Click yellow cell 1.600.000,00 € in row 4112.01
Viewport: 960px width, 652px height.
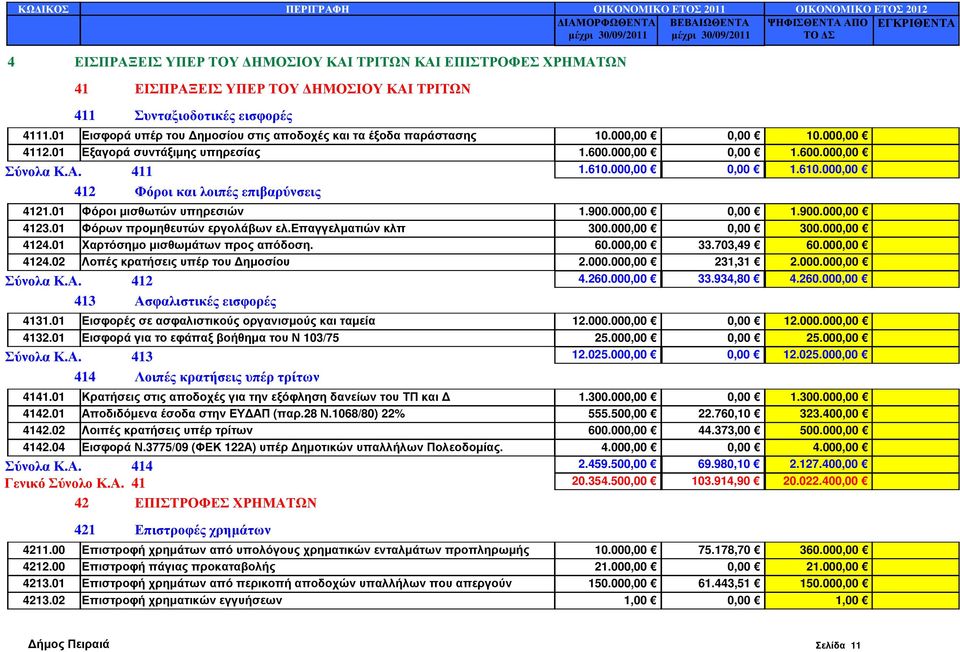click(x=819, y=152)
